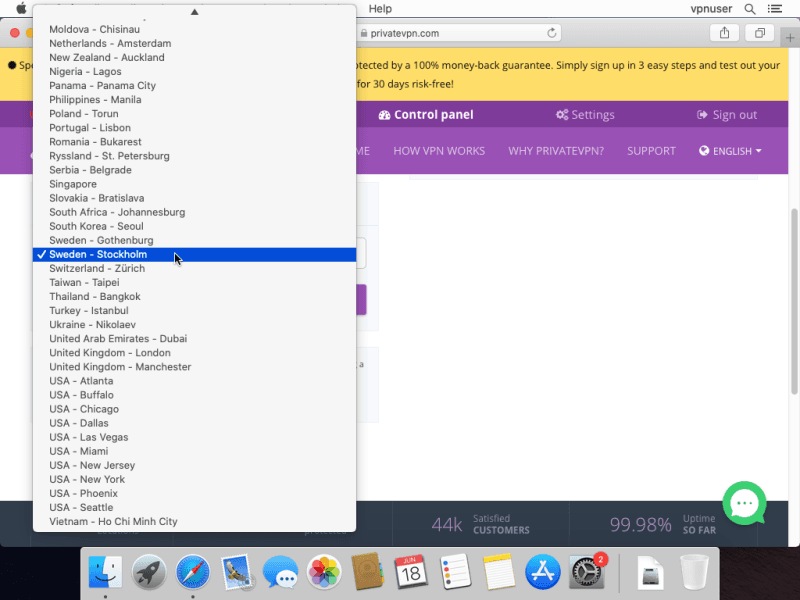Open the live chat bubble icon

pyautogui.click(x=744, y=504)
